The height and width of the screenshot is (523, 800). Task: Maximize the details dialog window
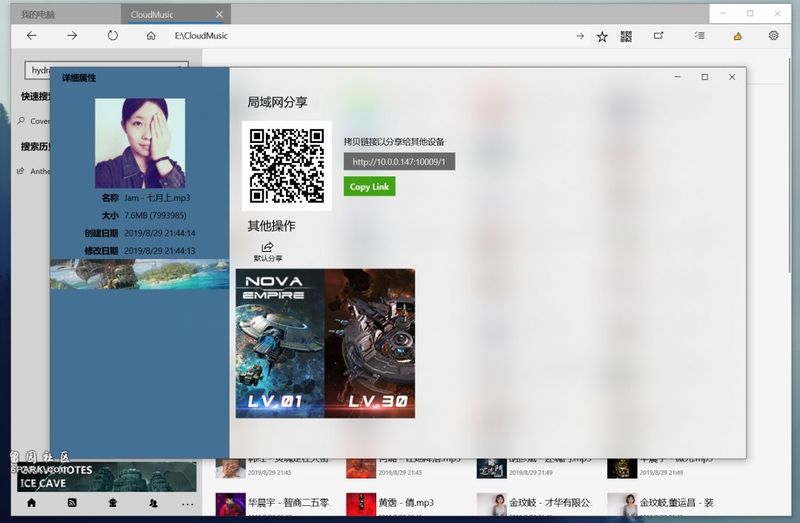click(705, 77)
